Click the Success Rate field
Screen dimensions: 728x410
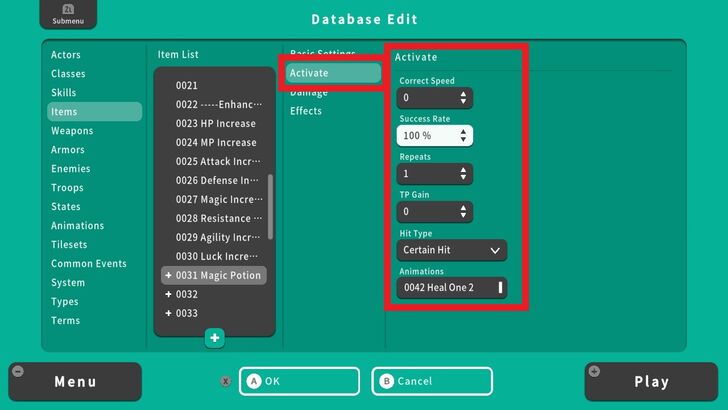pos(434,136)
